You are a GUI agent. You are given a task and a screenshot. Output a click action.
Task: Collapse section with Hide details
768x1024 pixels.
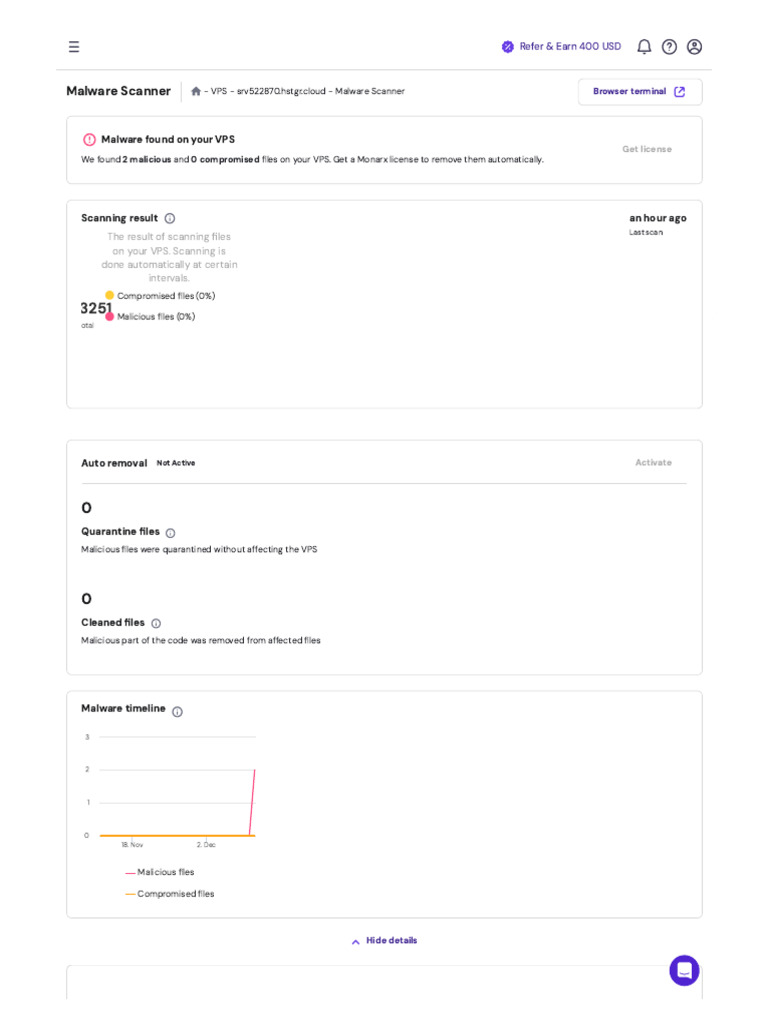point(385,941)
